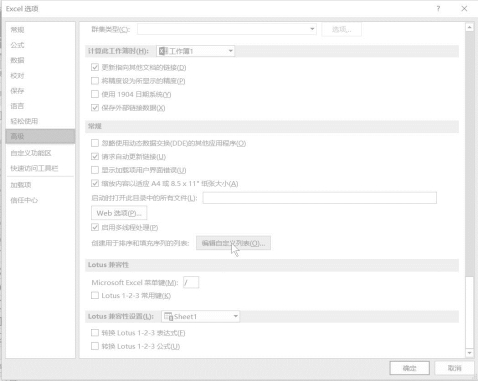The height and width of the screenshot is (381, 478).
Task: Go to 信任中心 category
Action: point(40,200)
